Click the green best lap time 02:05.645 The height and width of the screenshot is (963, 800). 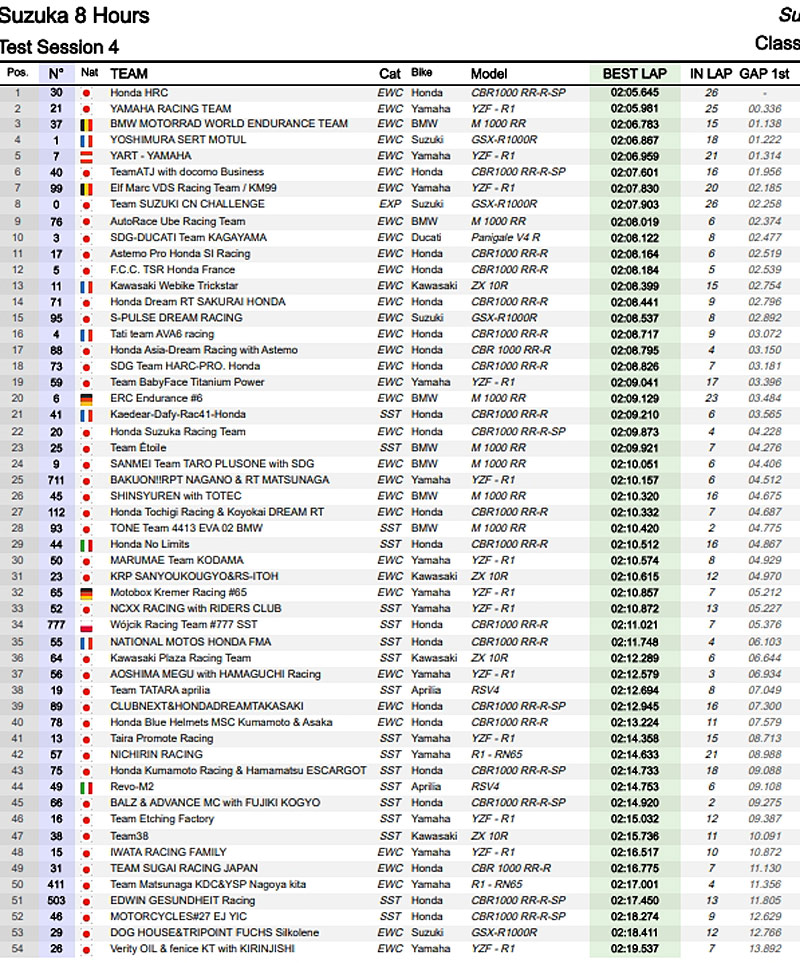[x=634, y=93]
